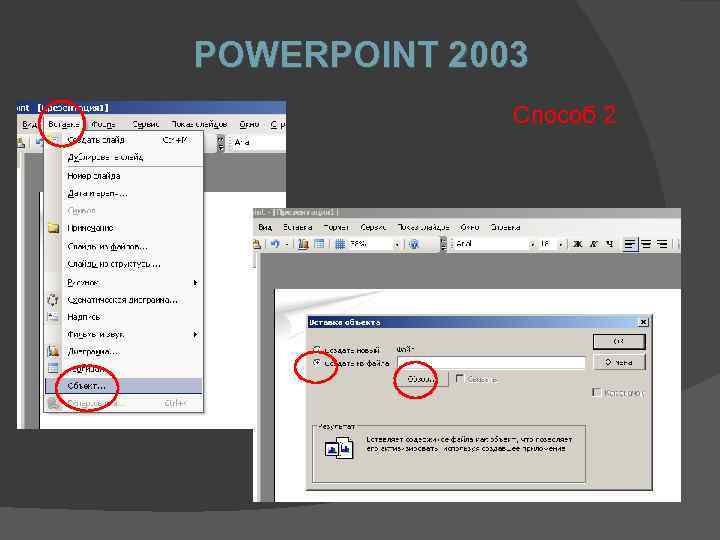Open the Сервис menu in left window
This screenshot has width=720, height=540.
(146, 124)
